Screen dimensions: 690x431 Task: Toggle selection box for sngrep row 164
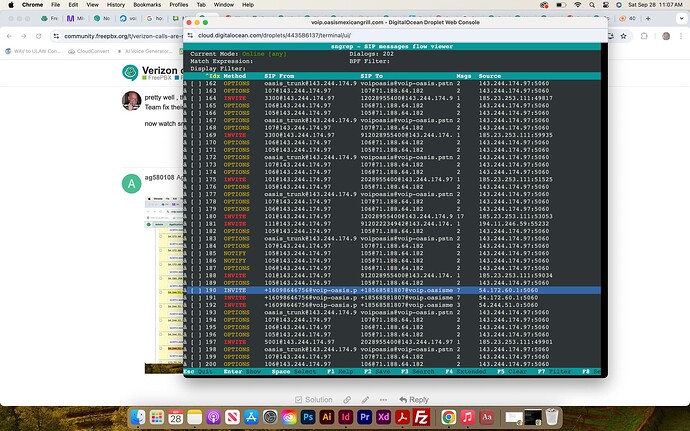point(196,98)
